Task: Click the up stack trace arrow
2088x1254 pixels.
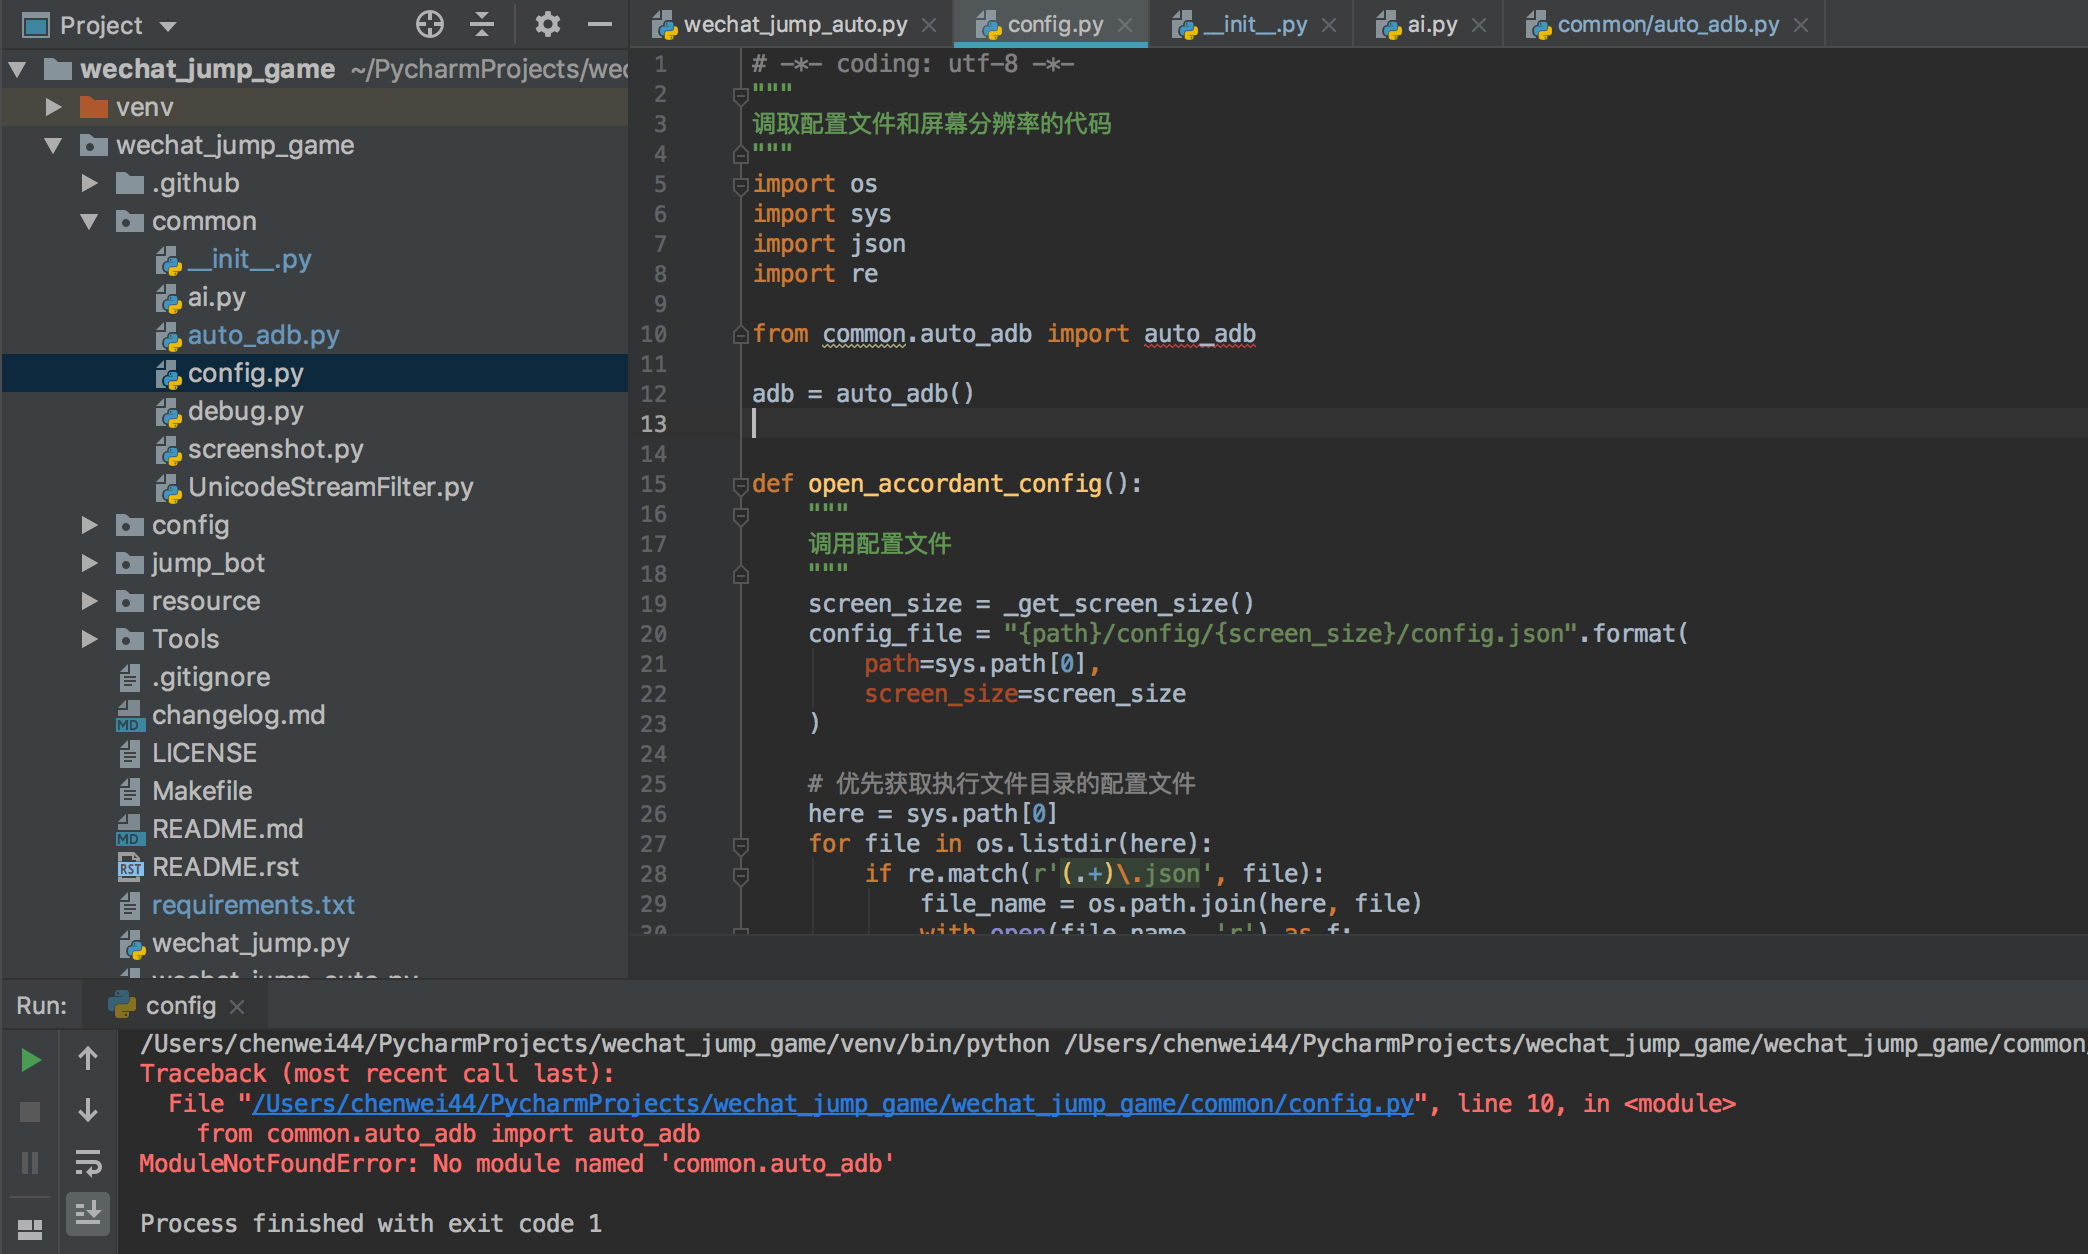Action: [x=88, y=1058]
